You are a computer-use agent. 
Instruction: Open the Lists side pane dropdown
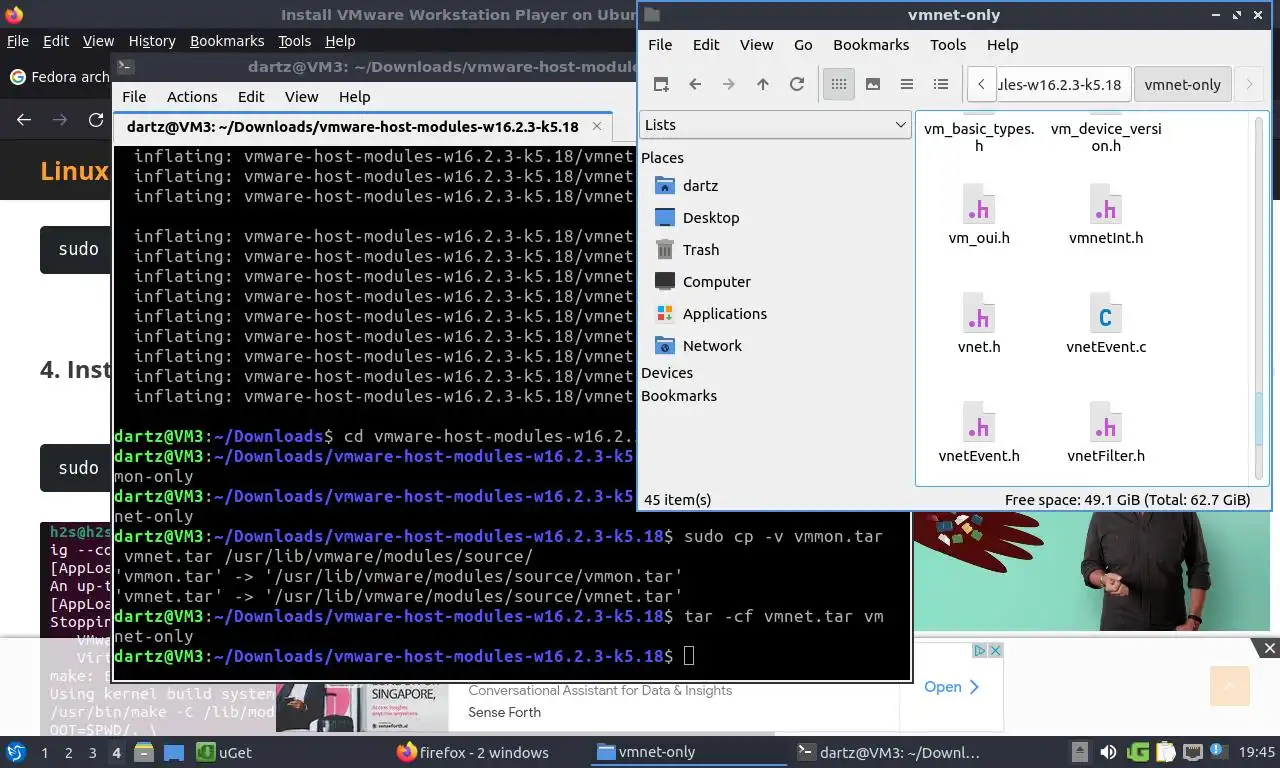774,125
